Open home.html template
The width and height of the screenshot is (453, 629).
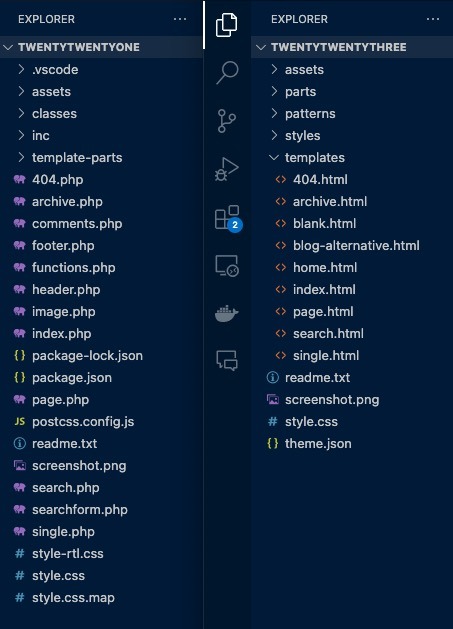coord(352,268)
